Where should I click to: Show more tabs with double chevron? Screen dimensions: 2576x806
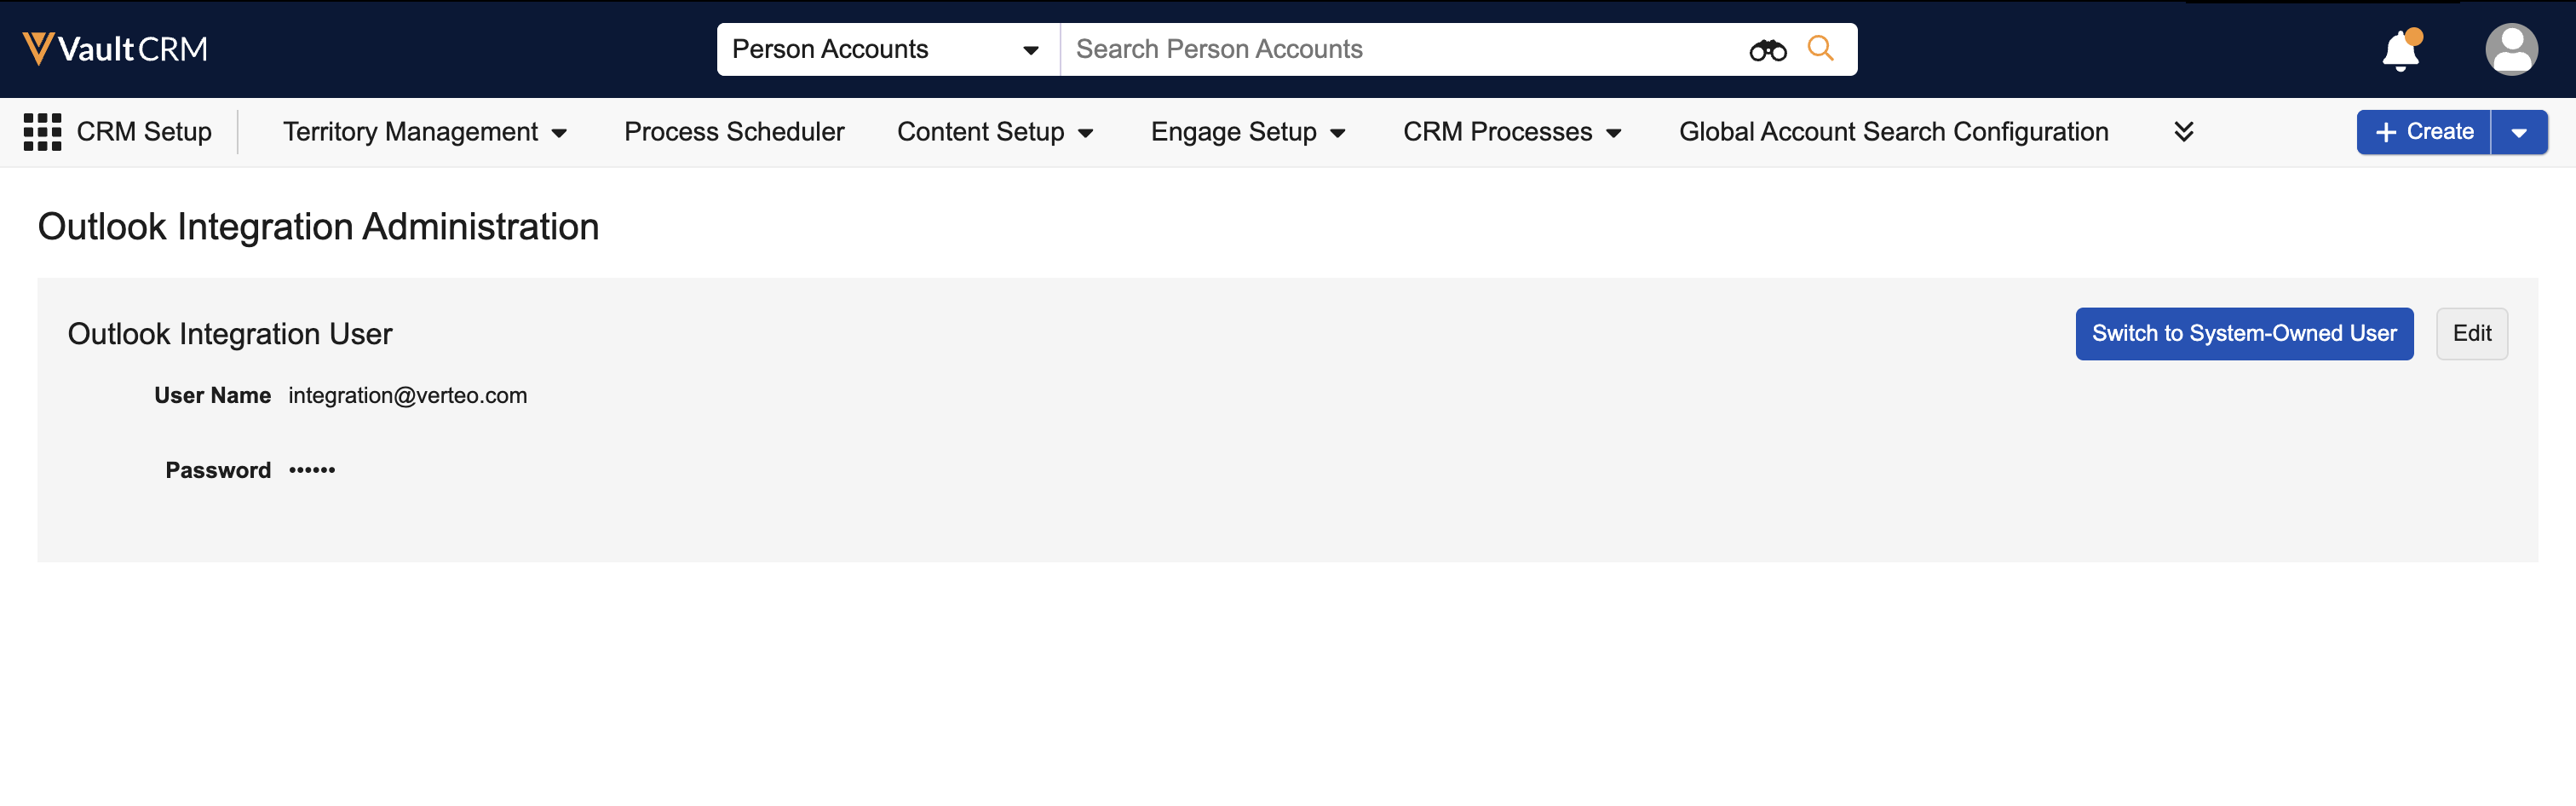2184,132
